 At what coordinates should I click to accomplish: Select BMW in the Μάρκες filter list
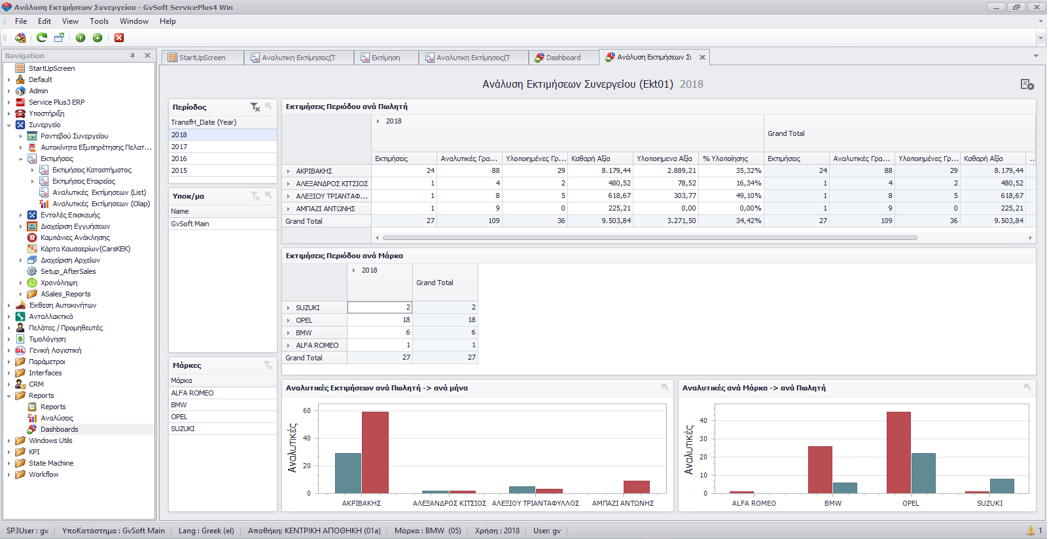[x=179, y=405]
